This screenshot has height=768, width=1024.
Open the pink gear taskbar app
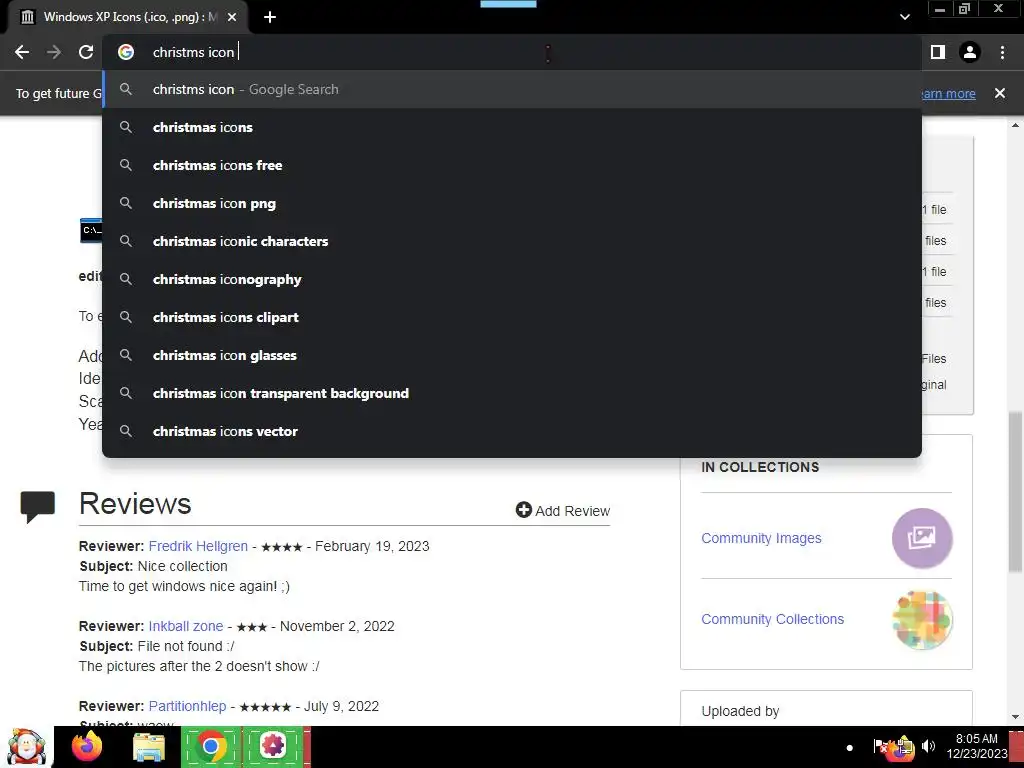tap(273, 746)
